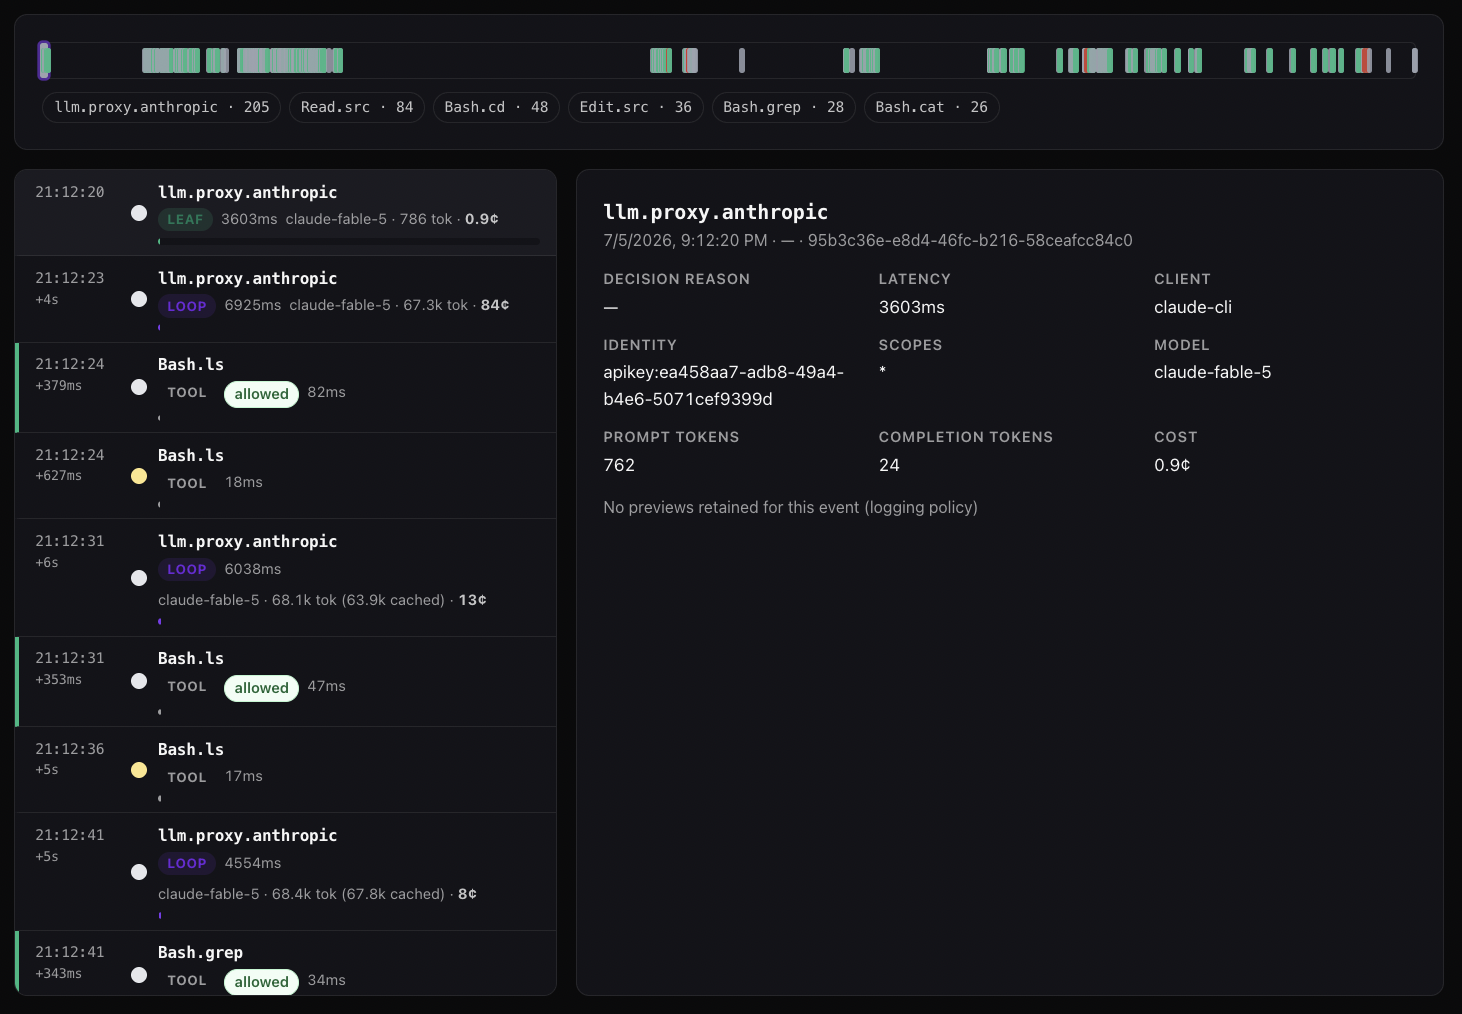Viewport: 1462px width, 1014px height.
Task: Click progress bar under the LEAF 3603ms event
Action: click(349, 241)
